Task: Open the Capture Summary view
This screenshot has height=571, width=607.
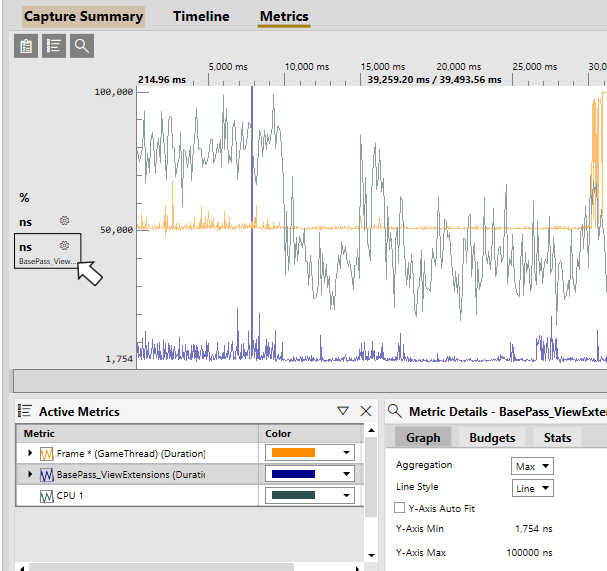Action: coord(83,16)
